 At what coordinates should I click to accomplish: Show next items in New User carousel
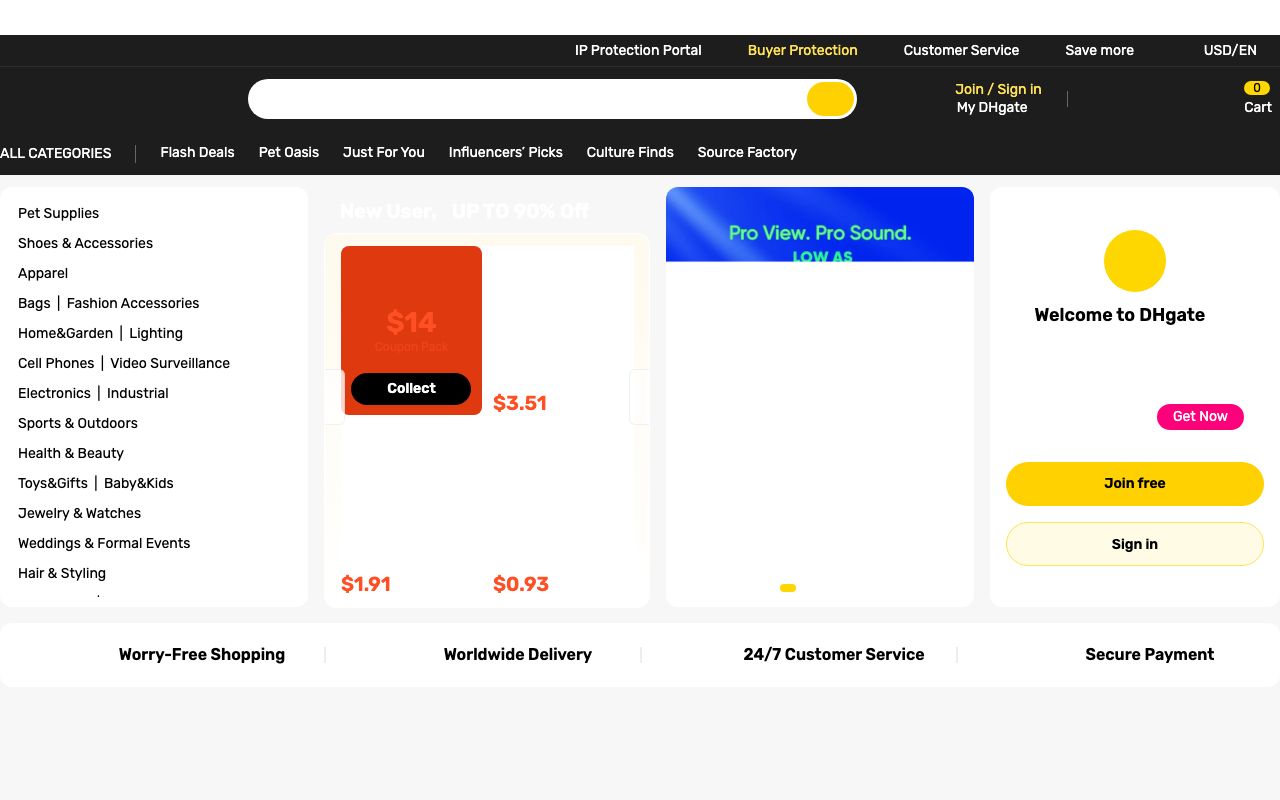(x=640, y=396)
